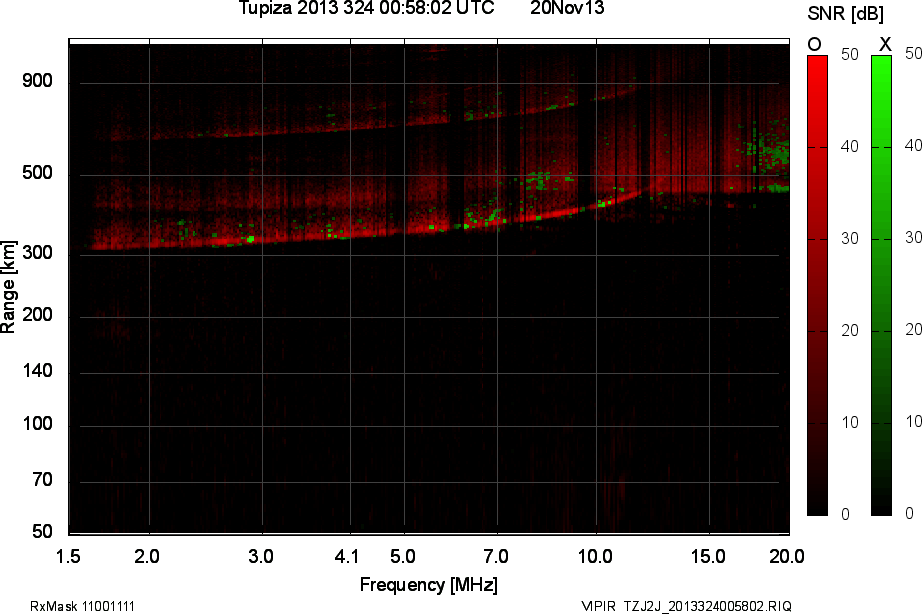Click the file name 'VIPIR TZJ2J_2013324005802.RIQ'

point(686,606)
